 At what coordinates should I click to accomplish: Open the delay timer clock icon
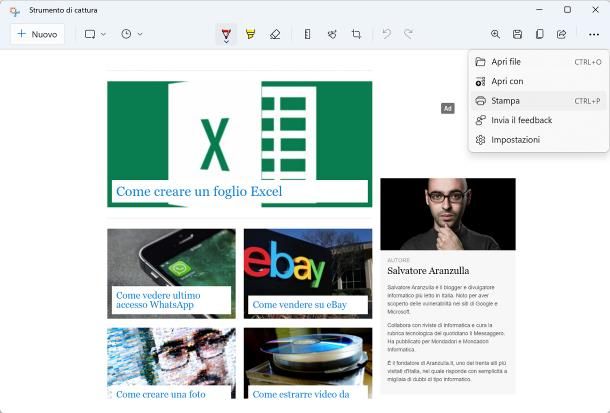[x=126, y=34]
